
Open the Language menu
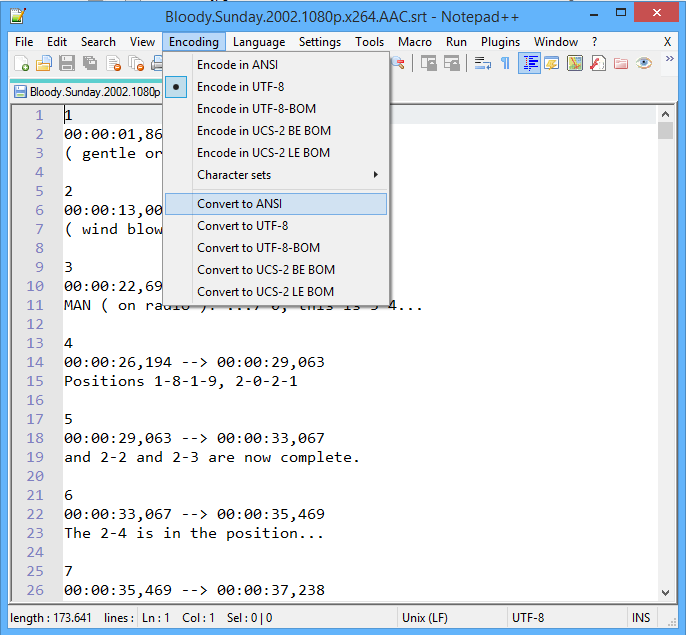pos(259,42)
